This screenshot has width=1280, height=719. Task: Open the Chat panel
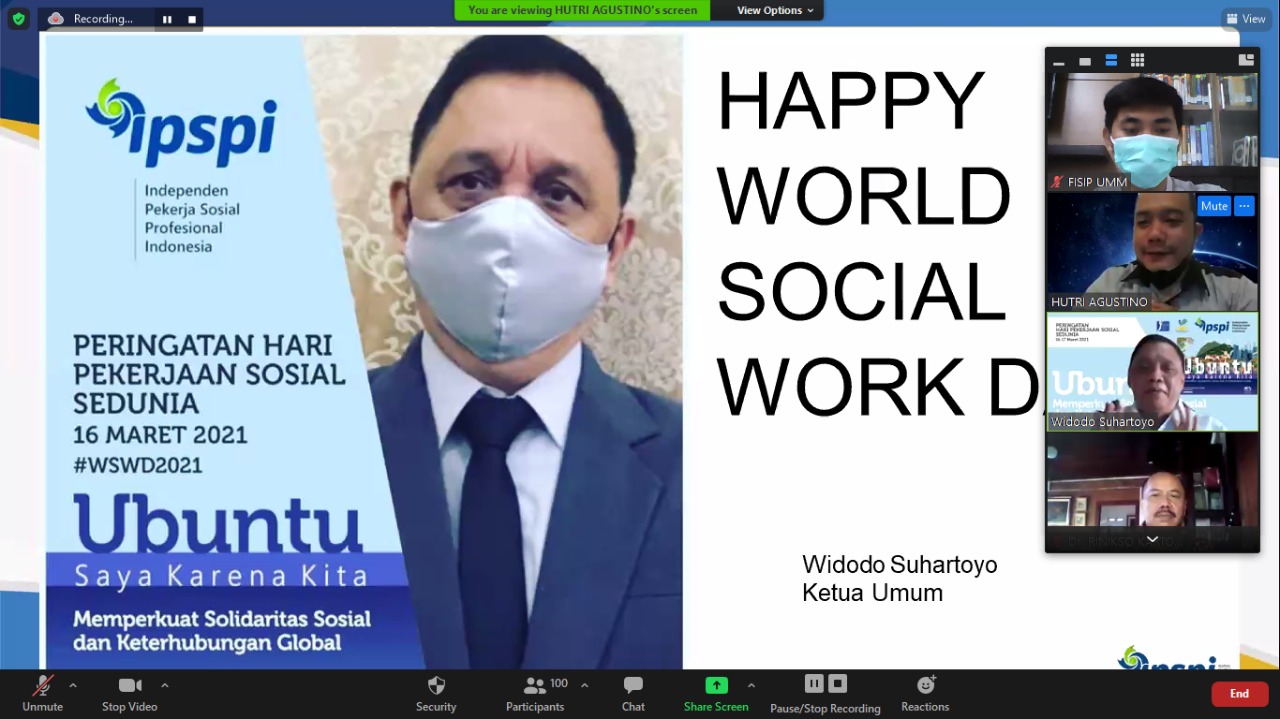tap(633, 692)
